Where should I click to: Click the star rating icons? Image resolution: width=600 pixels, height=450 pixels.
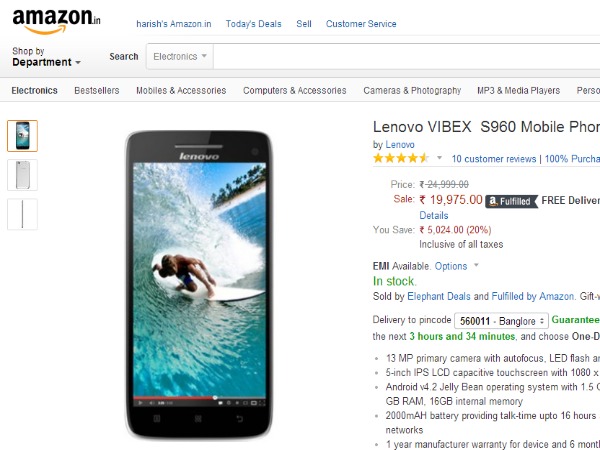(401, 158)
